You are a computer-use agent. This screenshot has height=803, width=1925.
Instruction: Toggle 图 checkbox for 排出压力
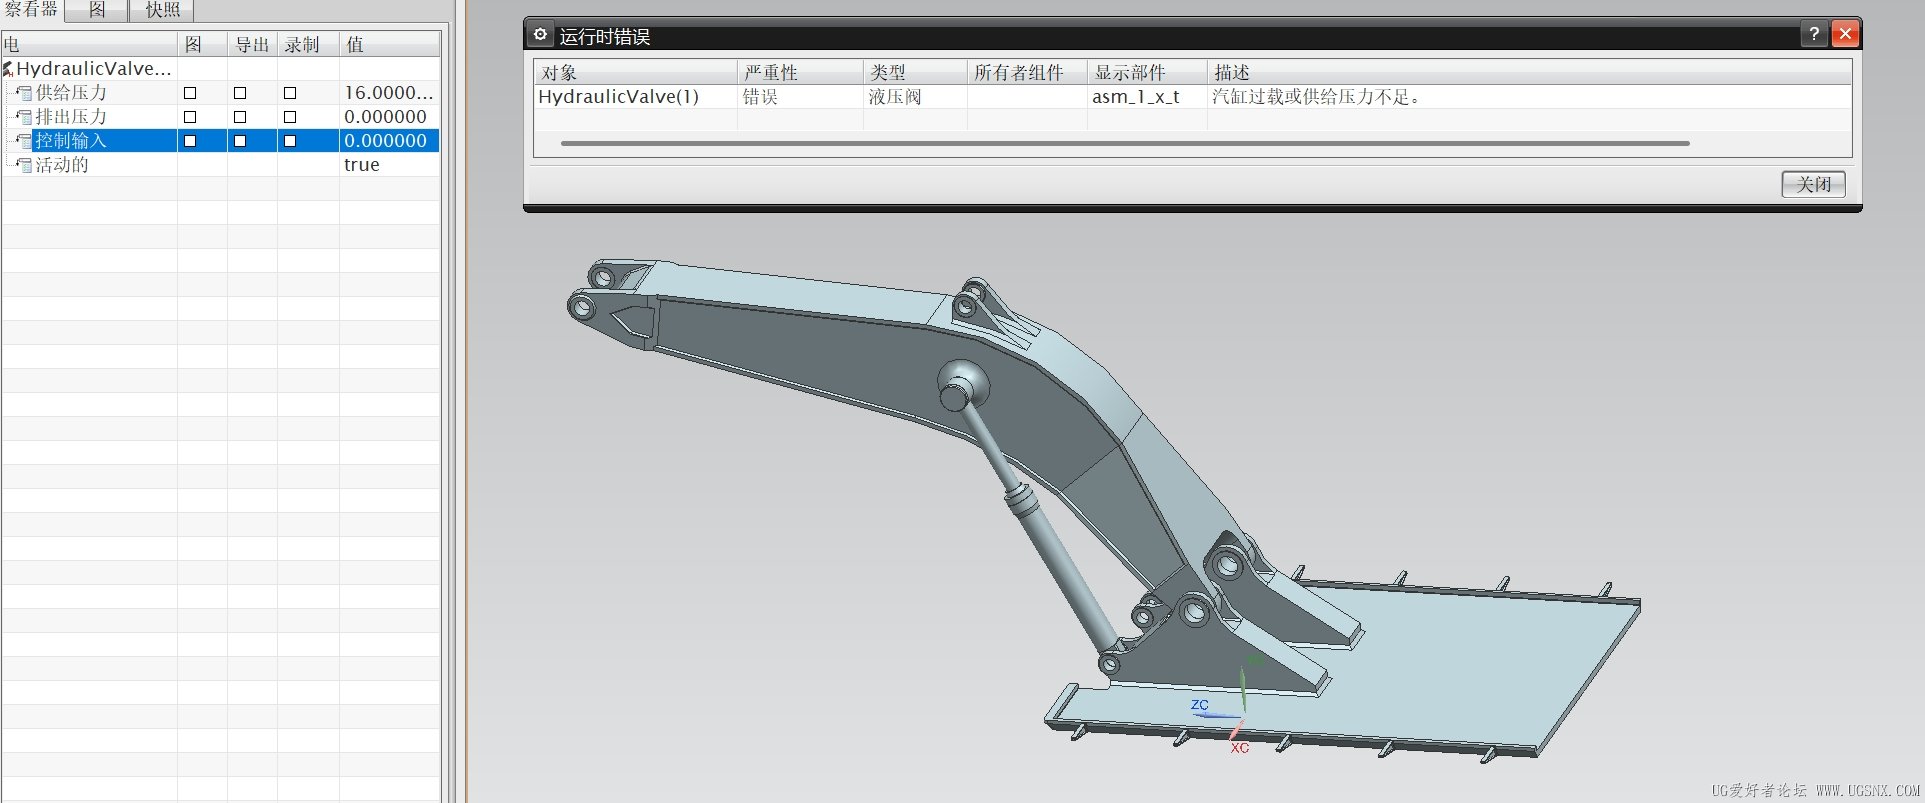190,117
